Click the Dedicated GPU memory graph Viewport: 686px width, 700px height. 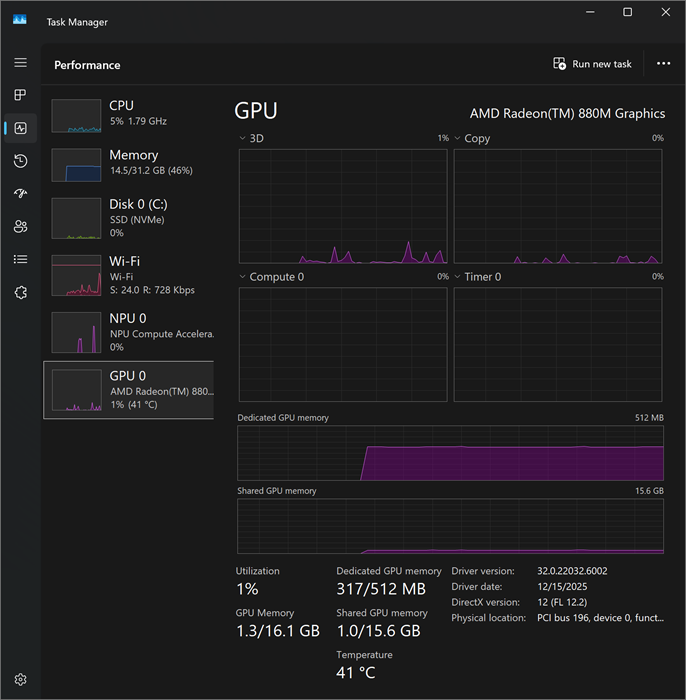click(450, 453)
